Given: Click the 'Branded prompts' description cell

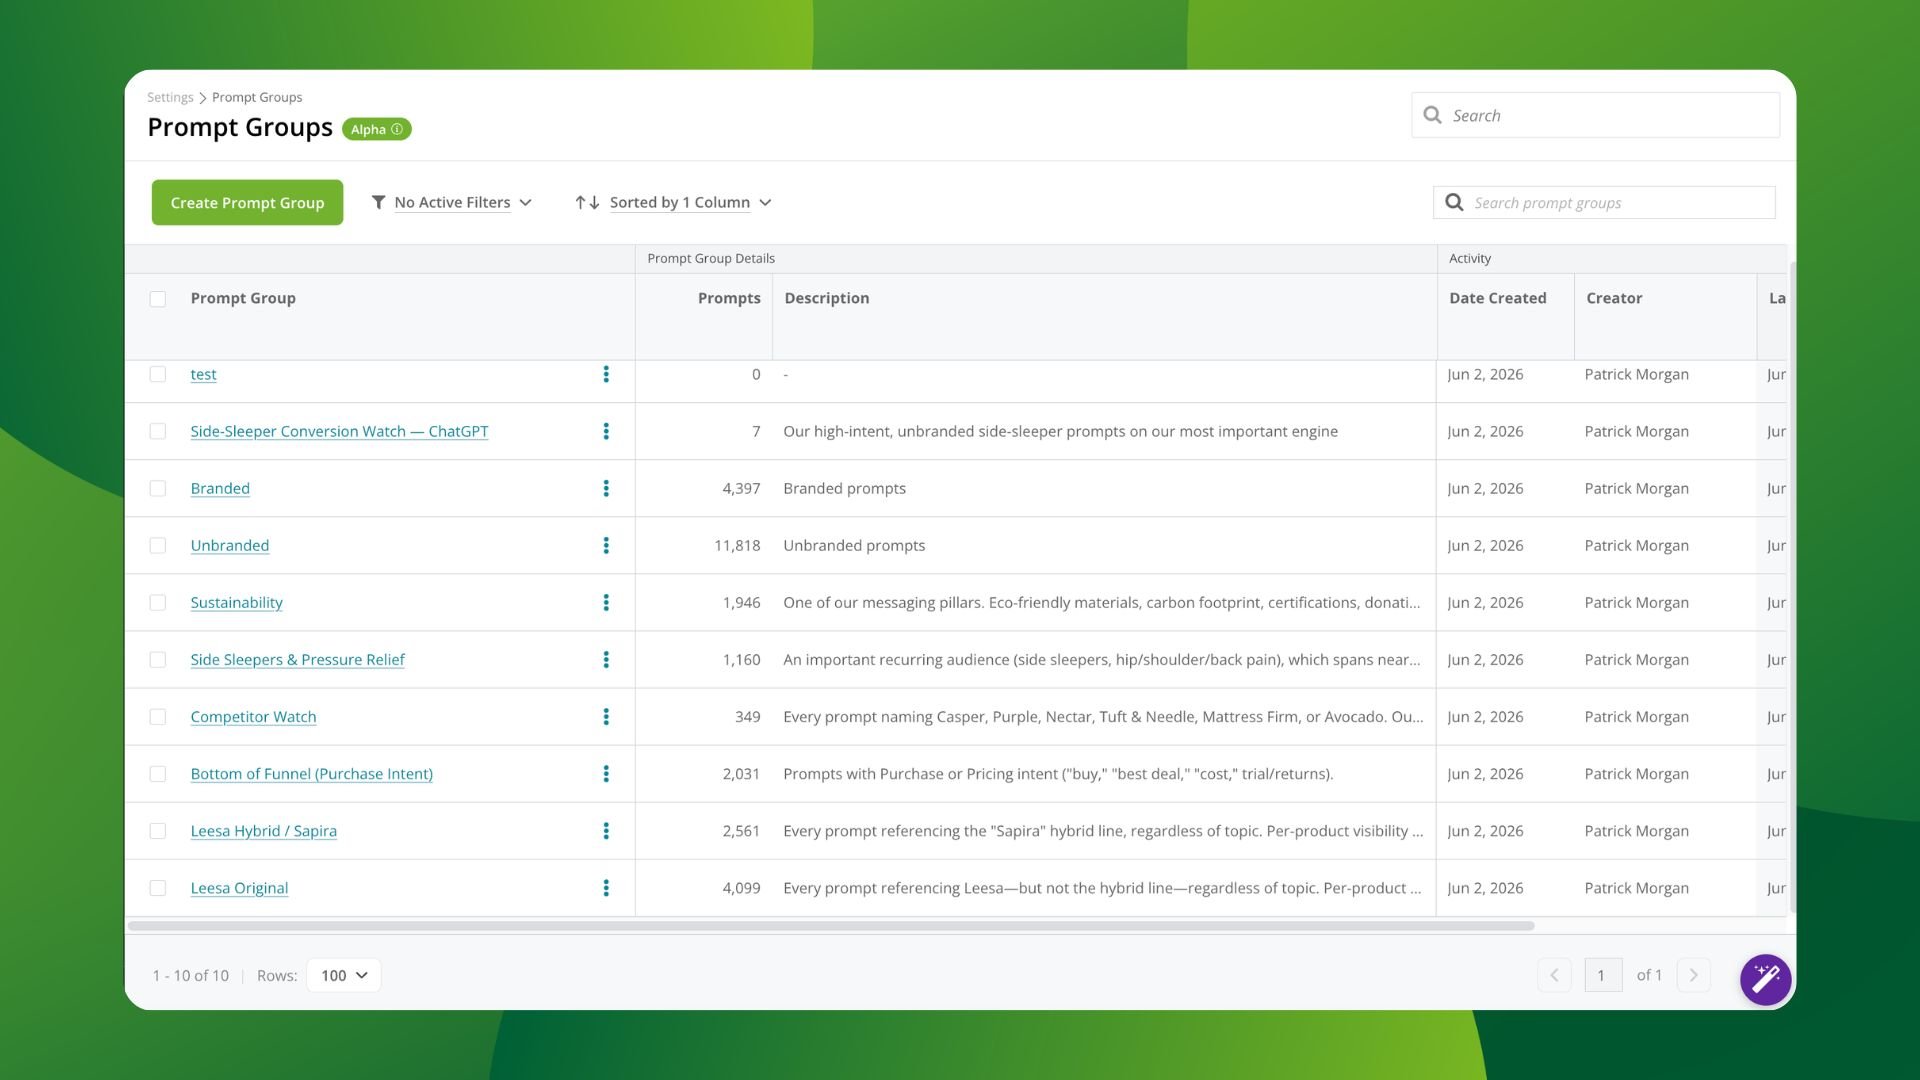Looking at the screenshot, I should [x=844, y=488].
